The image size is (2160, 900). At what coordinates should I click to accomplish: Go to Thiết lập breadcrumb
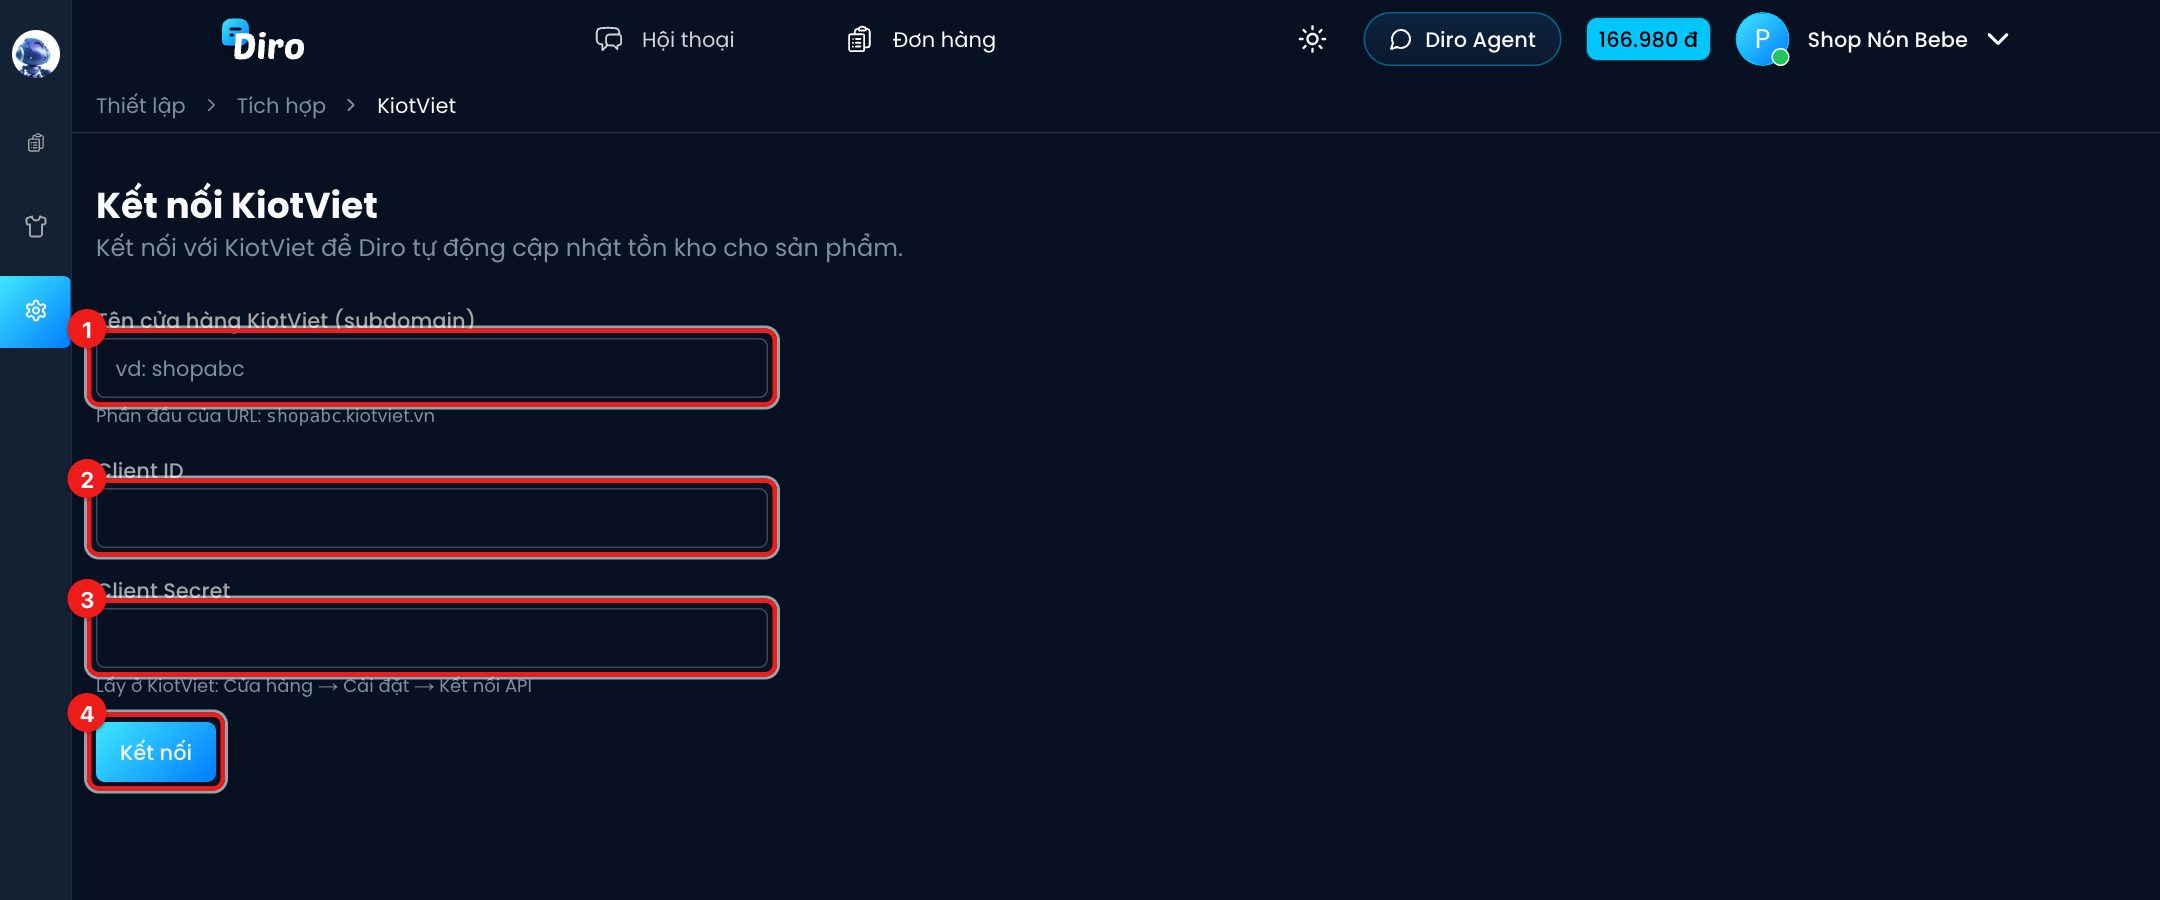[141, 106]
